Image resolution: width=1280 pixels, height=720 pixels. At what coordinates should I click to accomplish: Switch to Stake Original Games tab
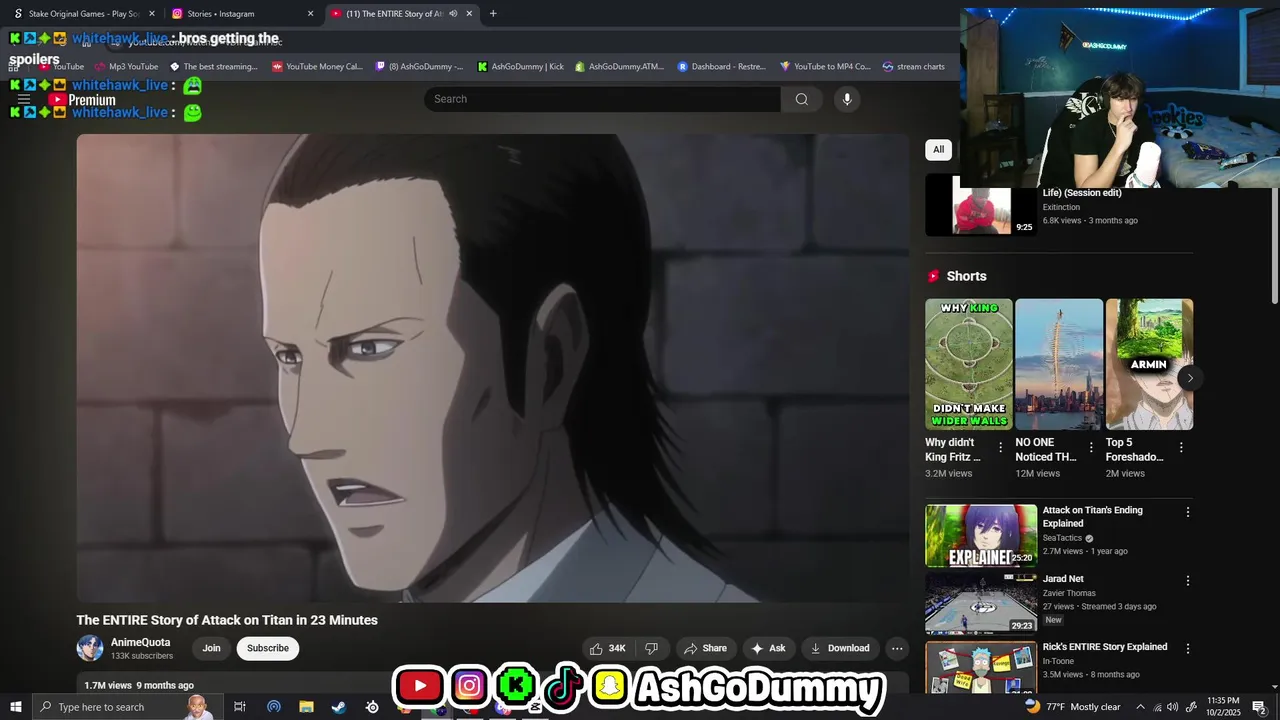point(82,14)
